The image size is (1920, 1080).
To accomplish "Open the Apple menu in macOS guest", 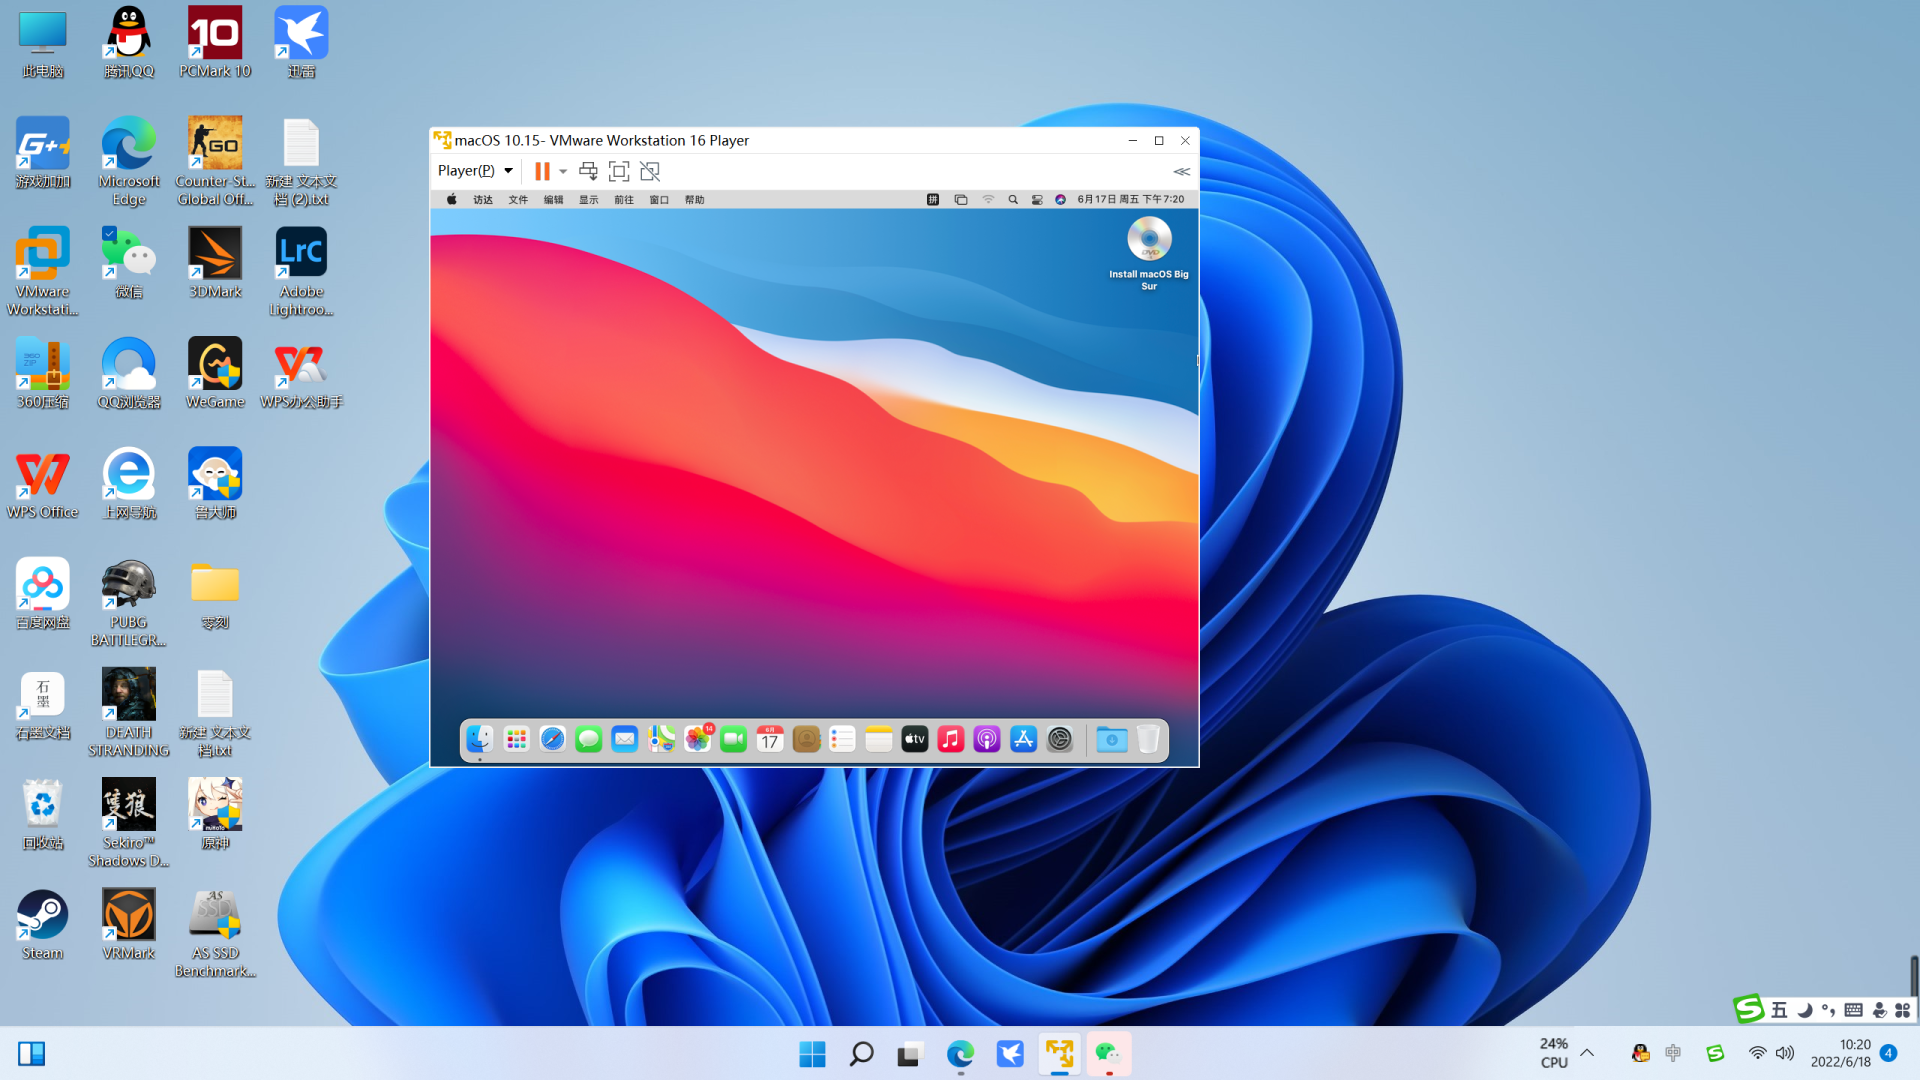I will [x=452, y=200].
